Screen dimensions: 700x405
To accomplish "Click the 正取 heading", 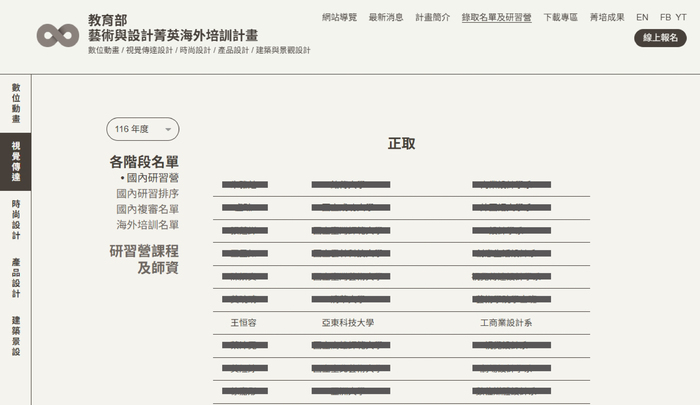I will 401,144.
